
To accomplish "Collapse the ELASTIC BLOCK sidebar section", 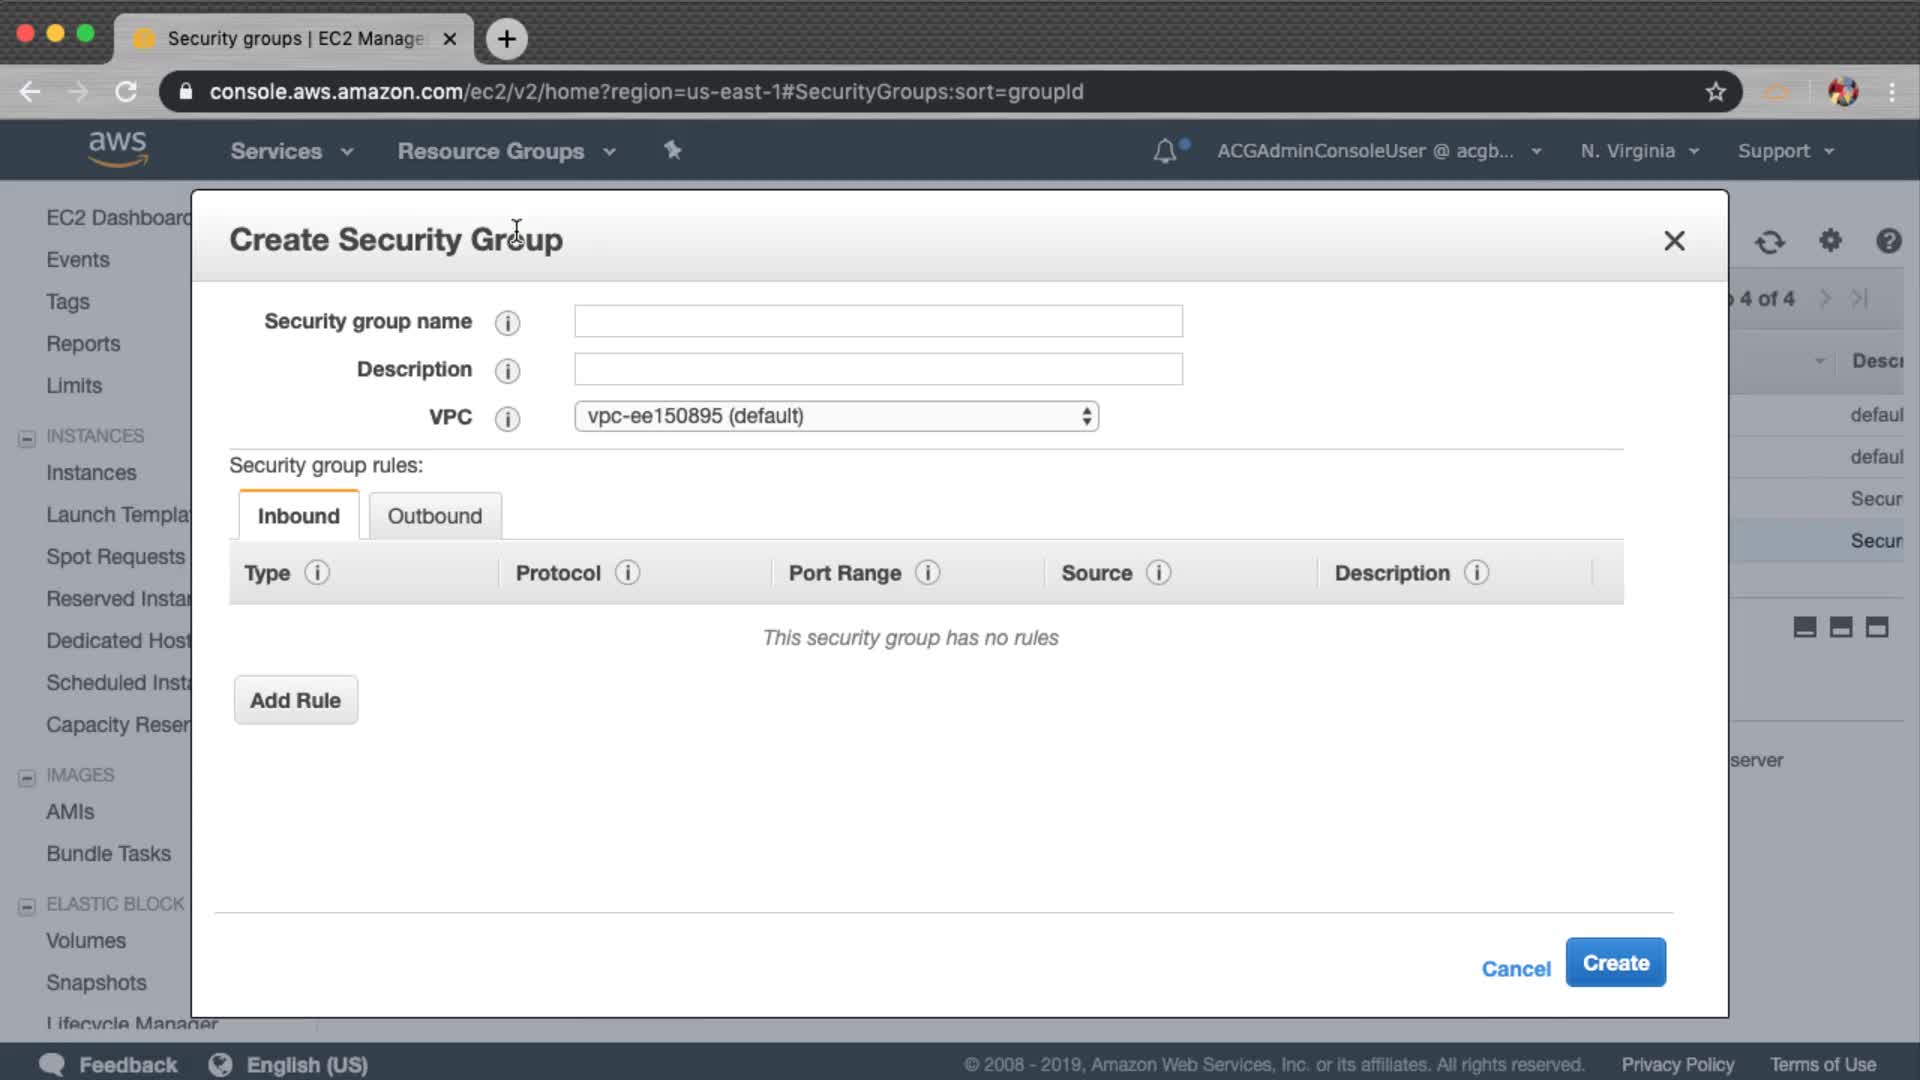I will coord(27,906).
